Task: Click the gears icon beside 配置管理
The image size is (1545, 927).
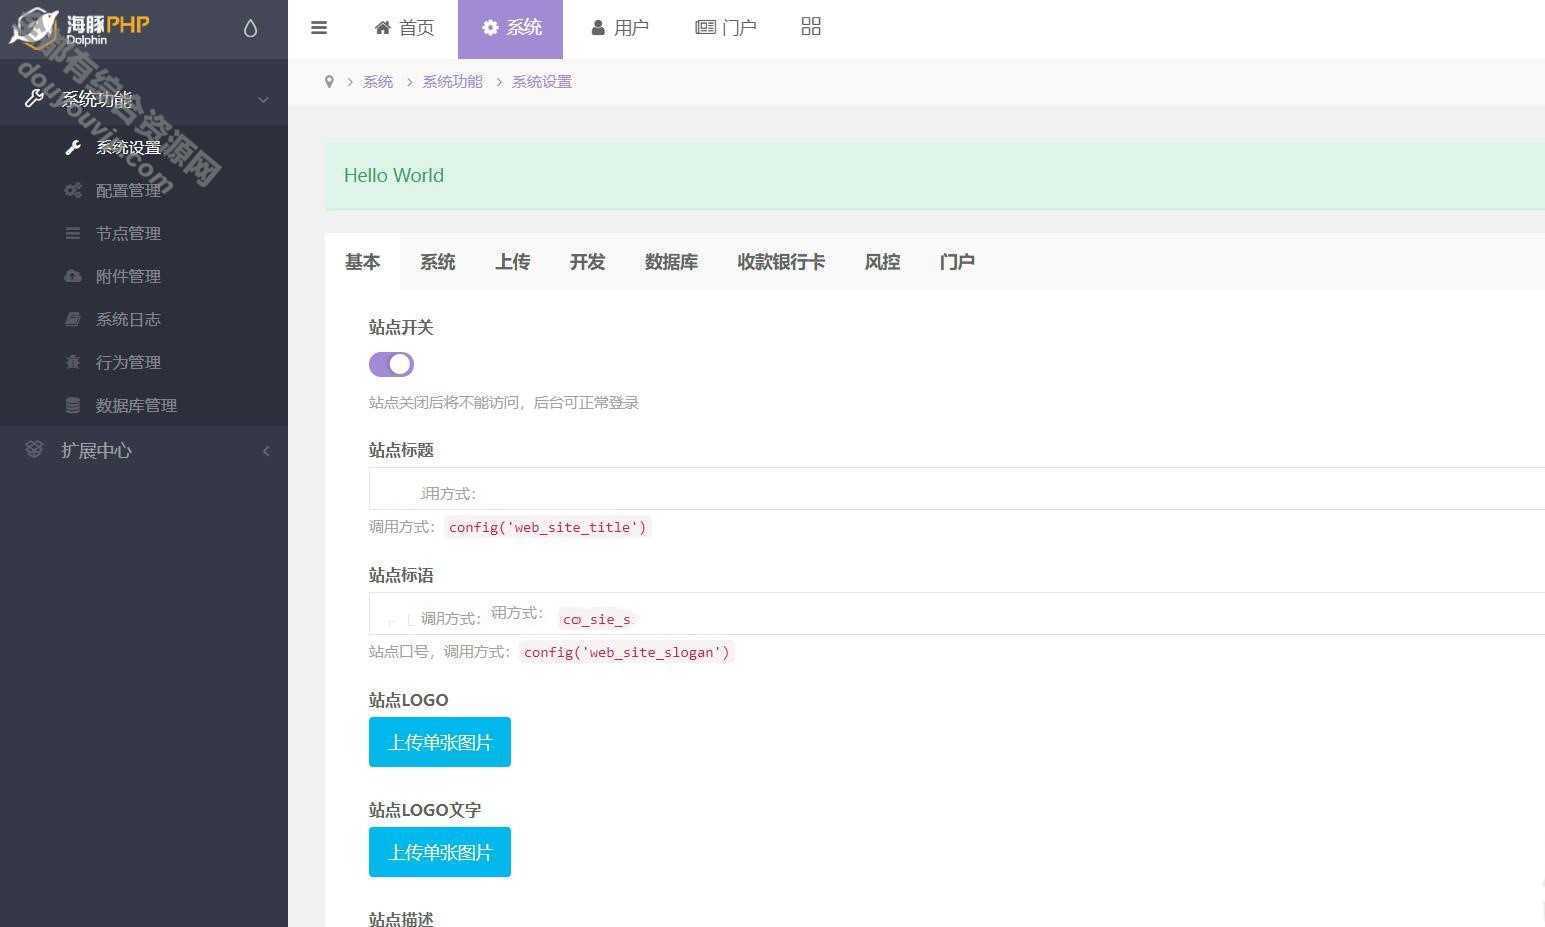Action: pos(73,190)
